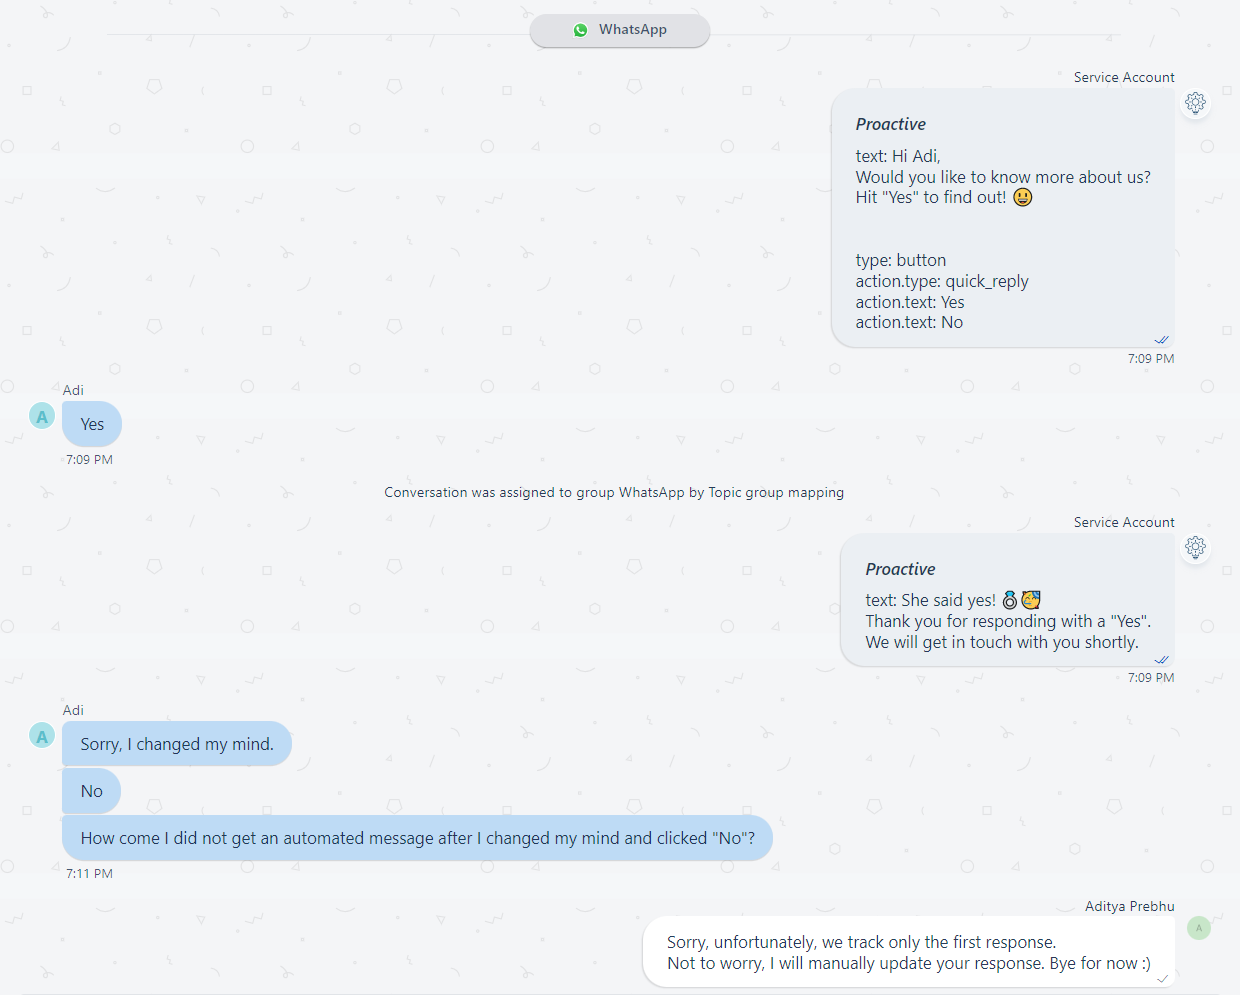The width and height of the screenshot is (1240, 995).
Task: Click the checkmark on Aditya Prebhu's reply
Action: (1162, 979)
